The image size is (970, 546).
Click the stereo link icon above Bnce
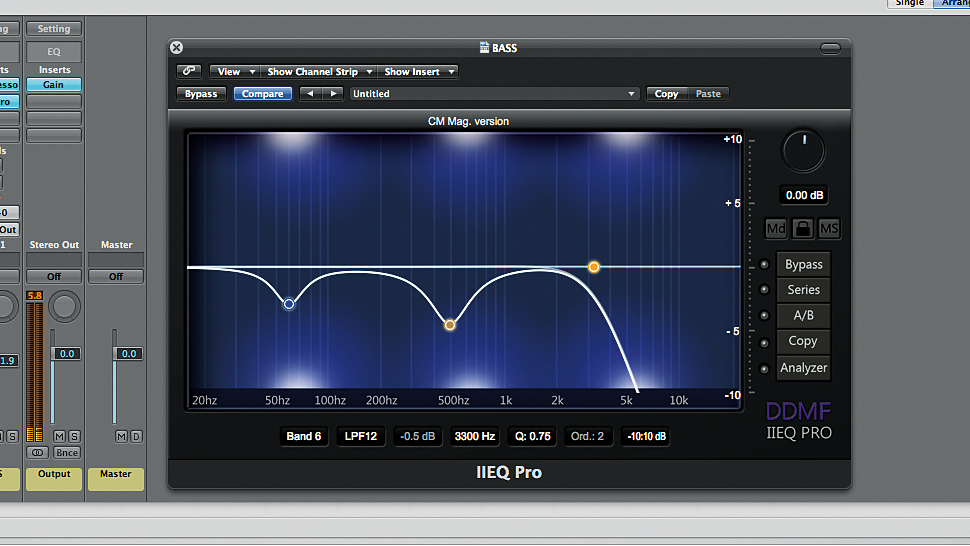click(x=37, y=453)
